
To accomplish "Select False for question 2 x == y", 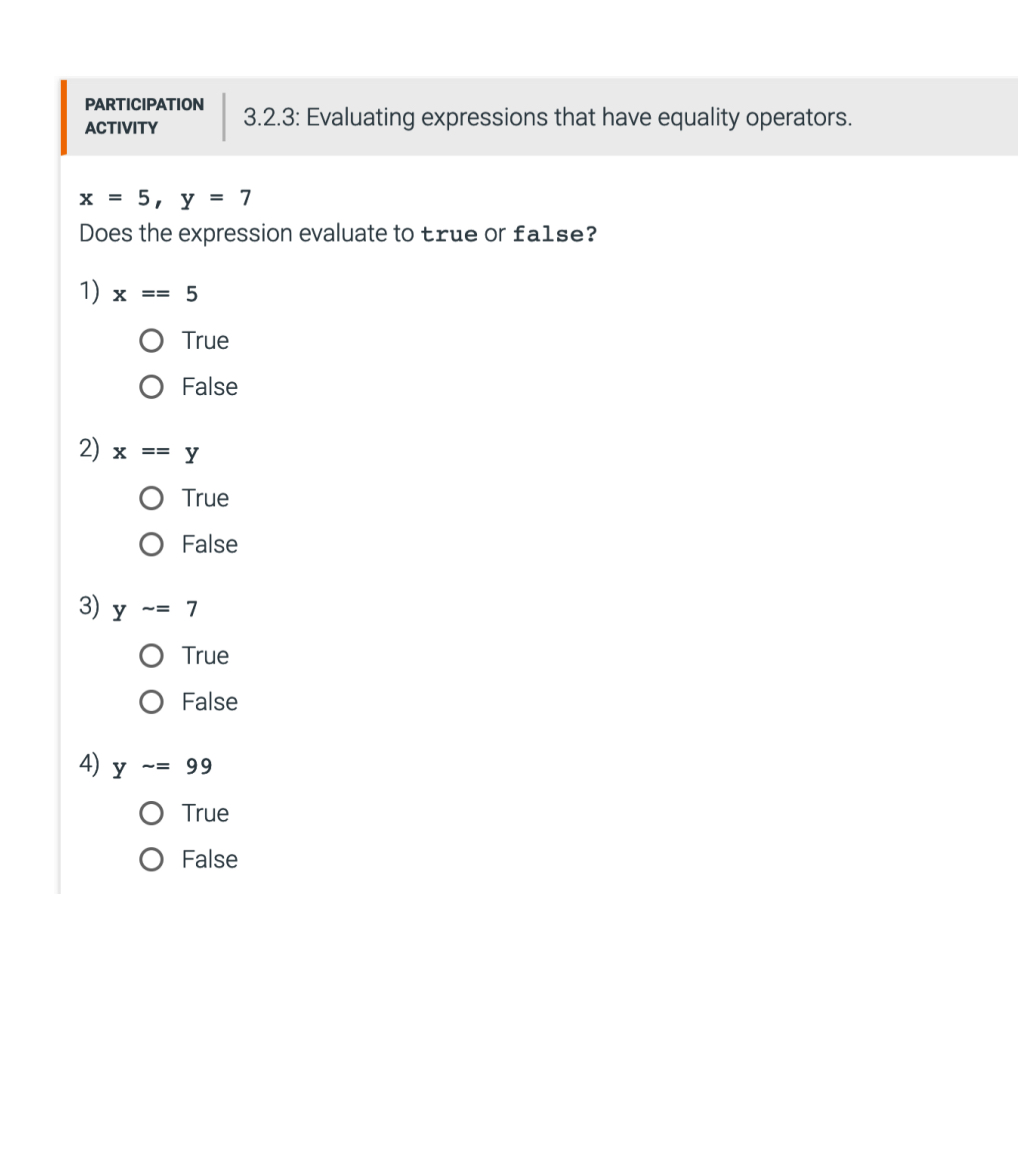I will [x=151, y=544].
